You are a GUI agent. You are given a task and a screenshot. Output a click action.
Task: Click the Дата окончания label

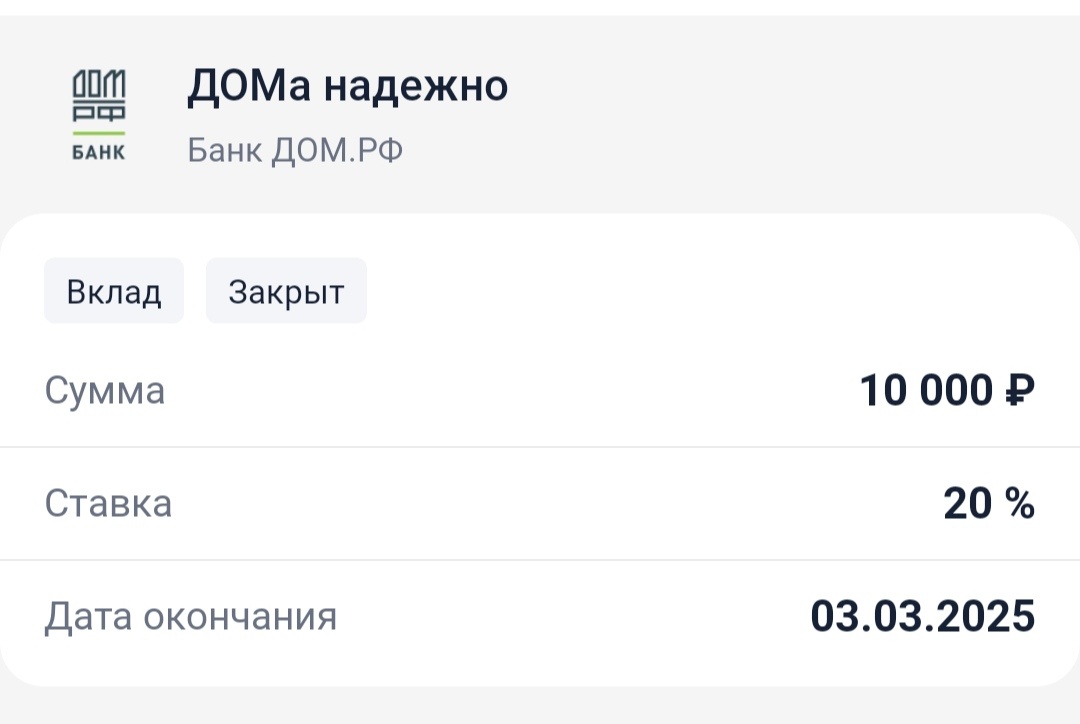(x=190, y=617)
